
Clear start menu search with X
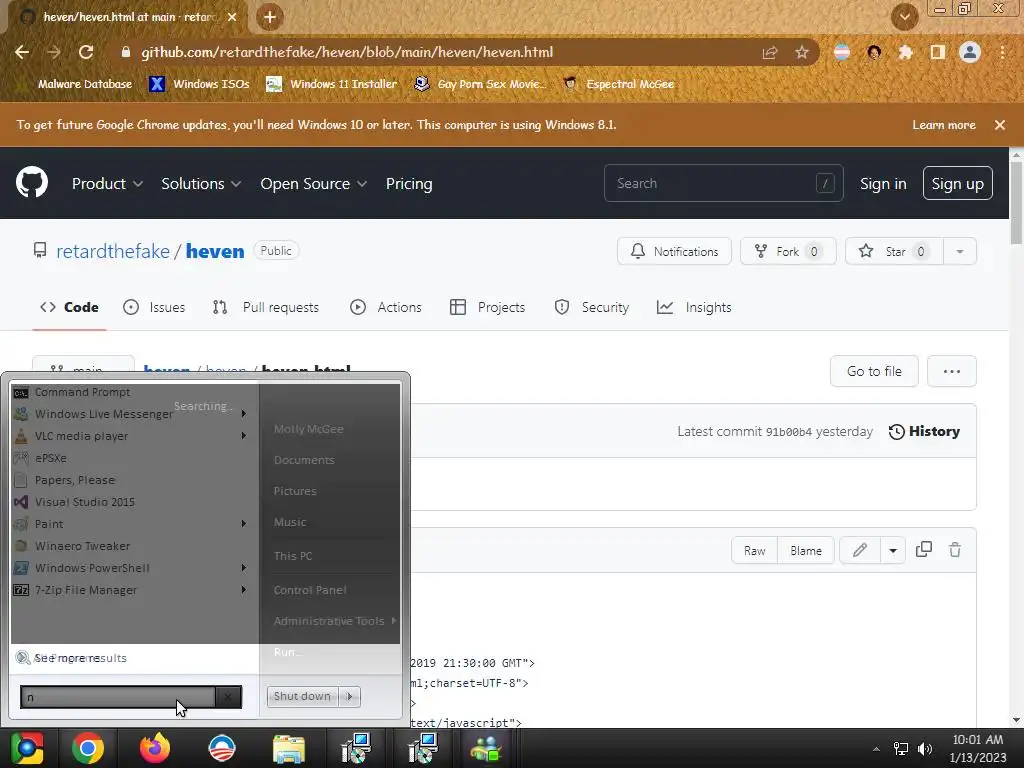click(x=228, y=697)
